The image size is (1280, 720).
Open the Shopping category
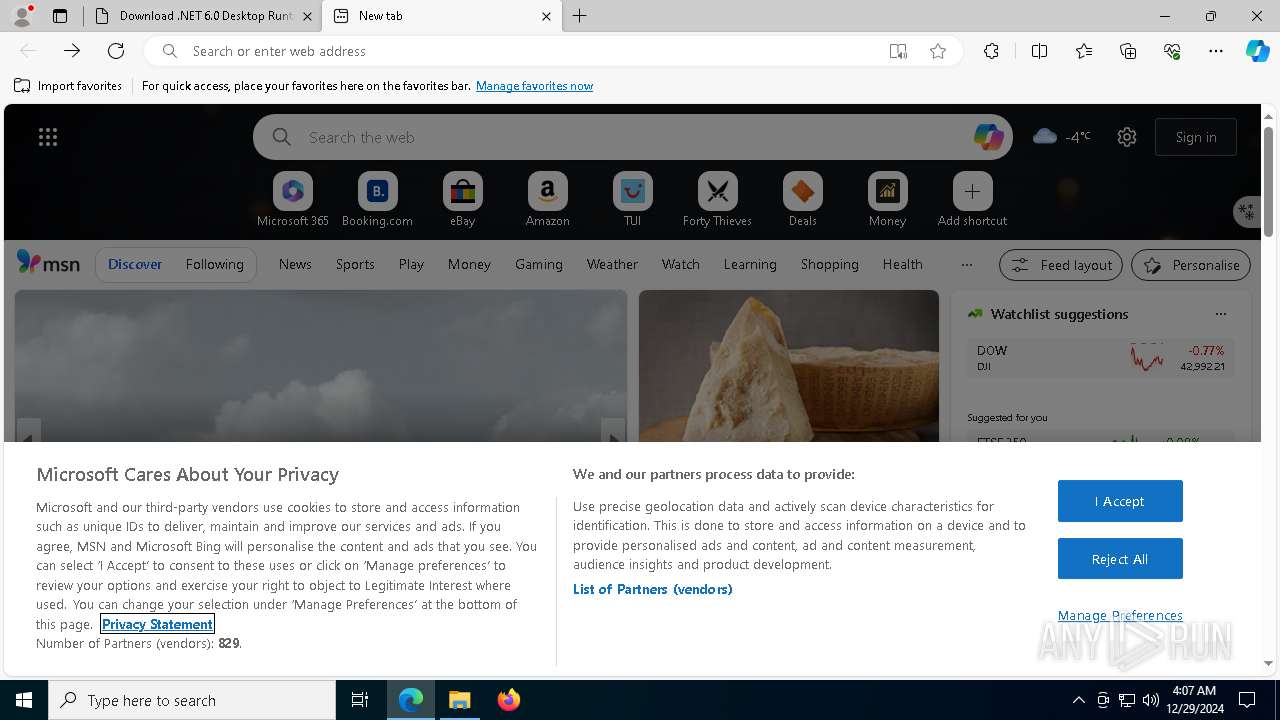830,264
